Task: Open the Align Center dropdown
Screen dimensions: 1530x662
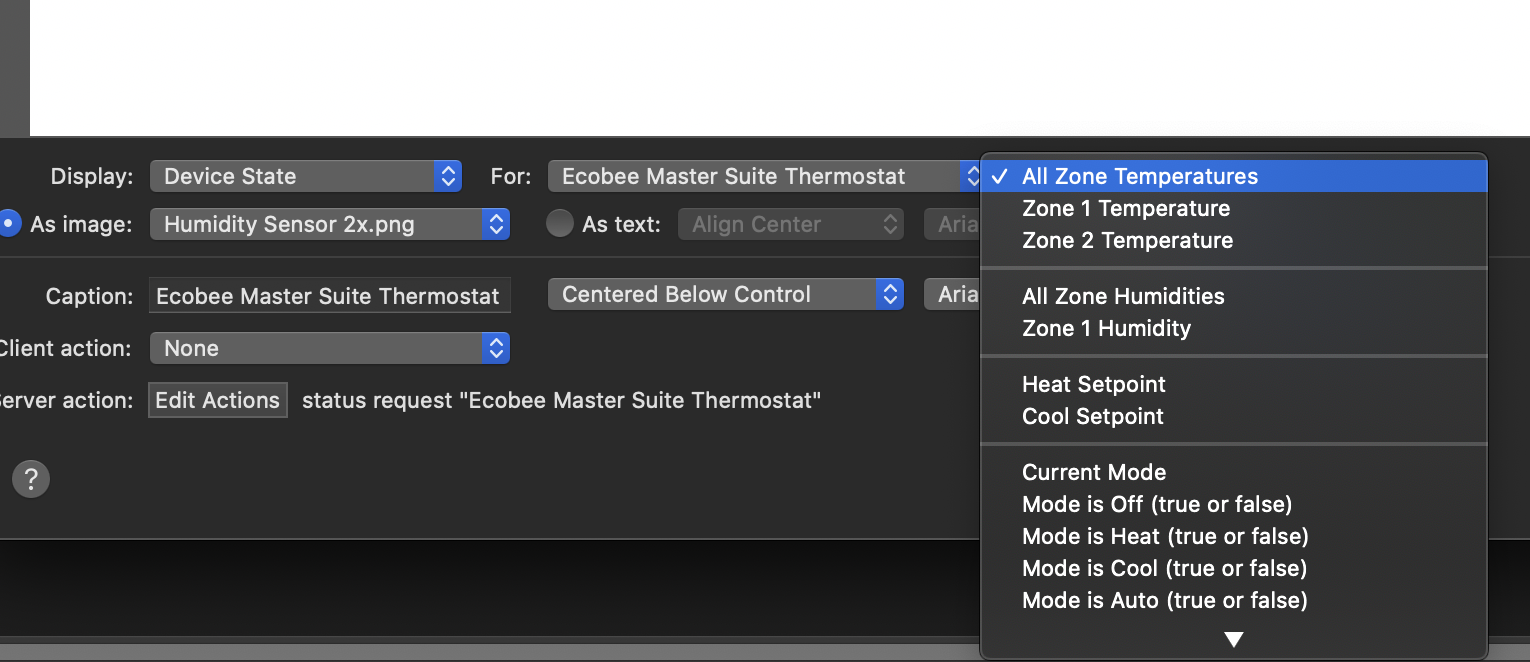Action: (x=791, y=224)
